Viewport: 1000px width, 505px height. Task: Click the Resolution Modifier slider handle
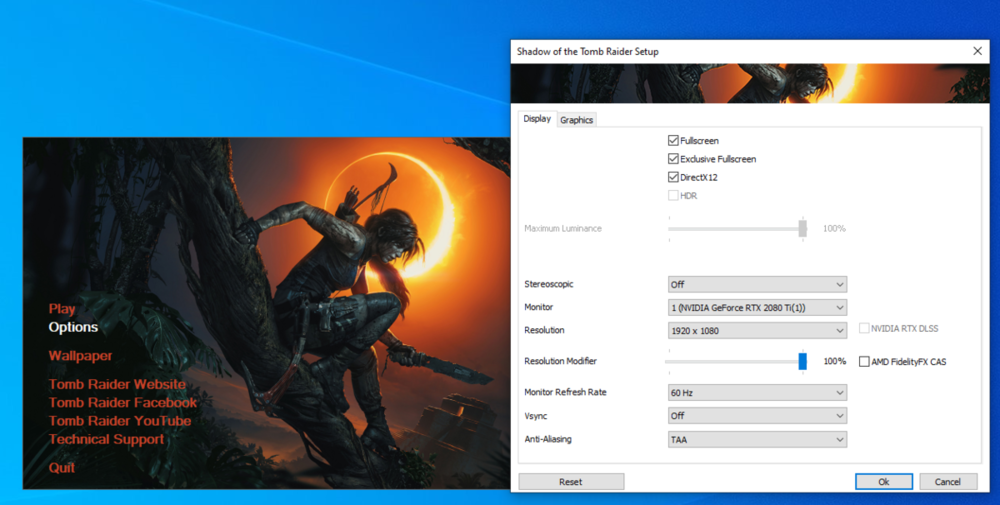pyautogui.click(x=802, y=361)
